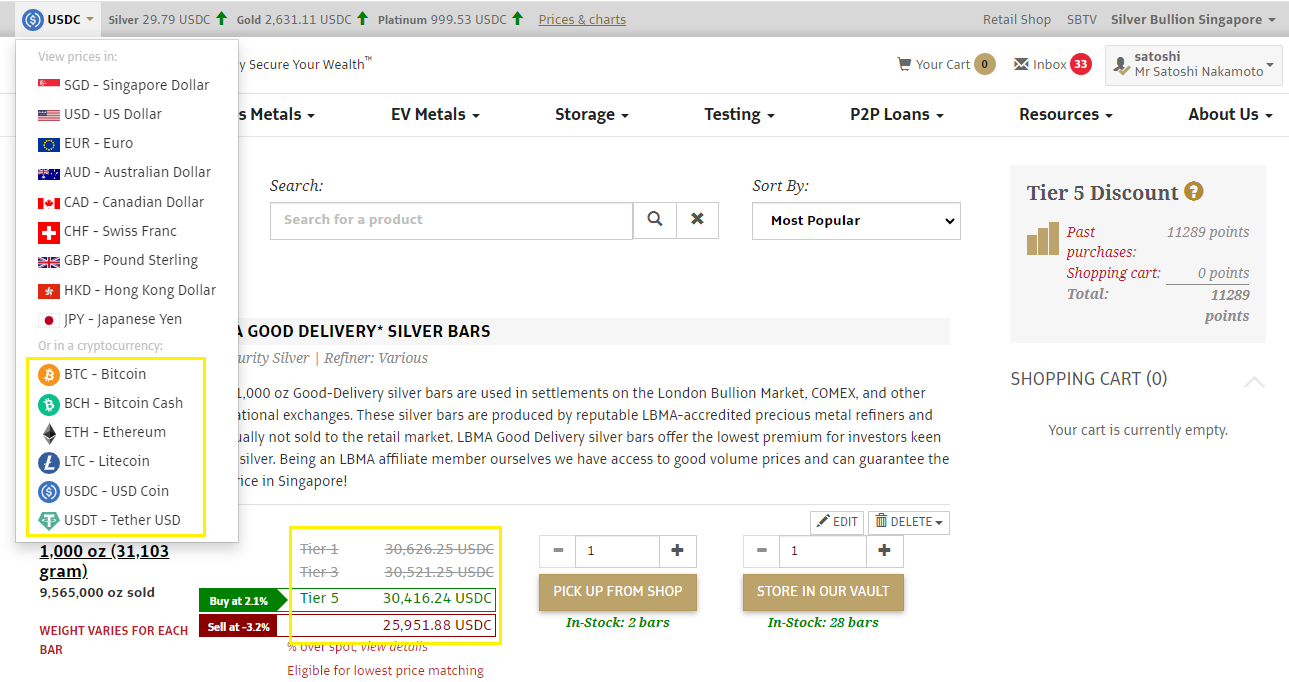The image size is (1289, 682).
Task: Click the magnifier search button
Action: click(x=655, y=220)
